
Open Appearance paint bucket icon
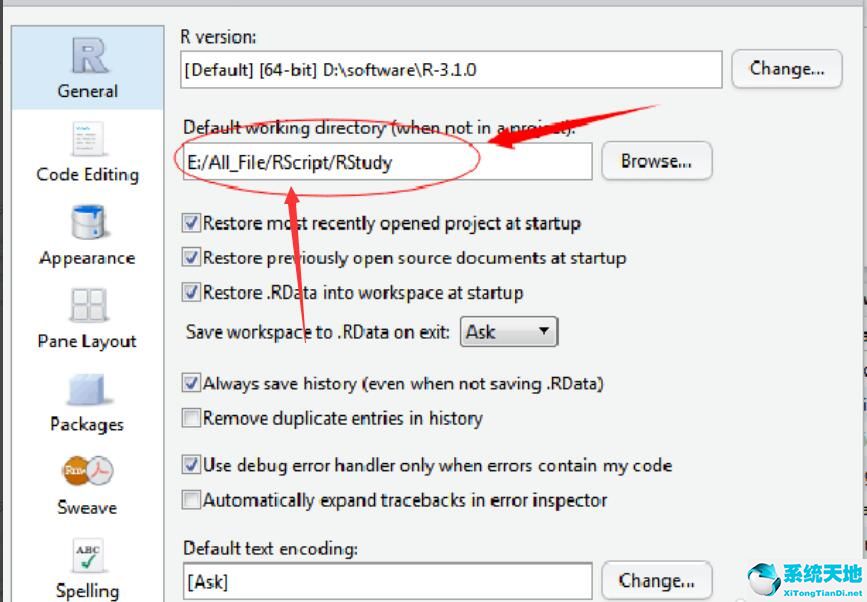(88, 222)
